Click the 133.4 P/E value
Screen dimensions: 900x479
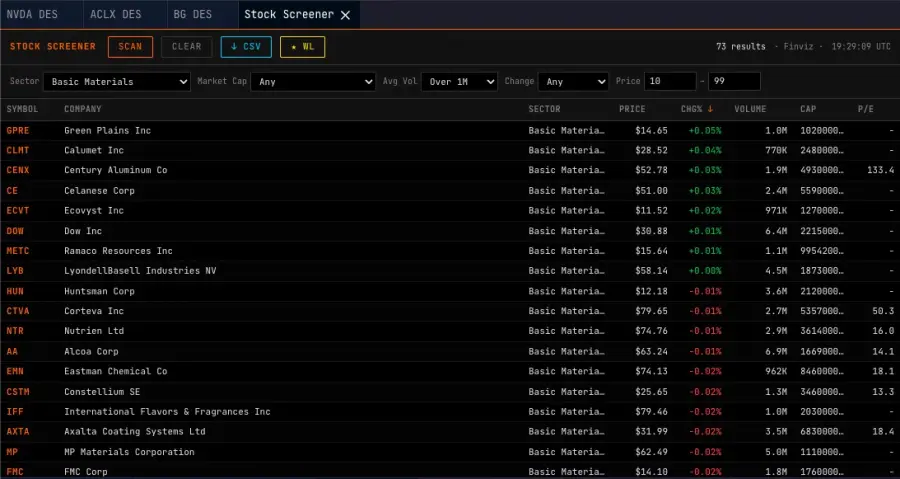click(880, 170)
